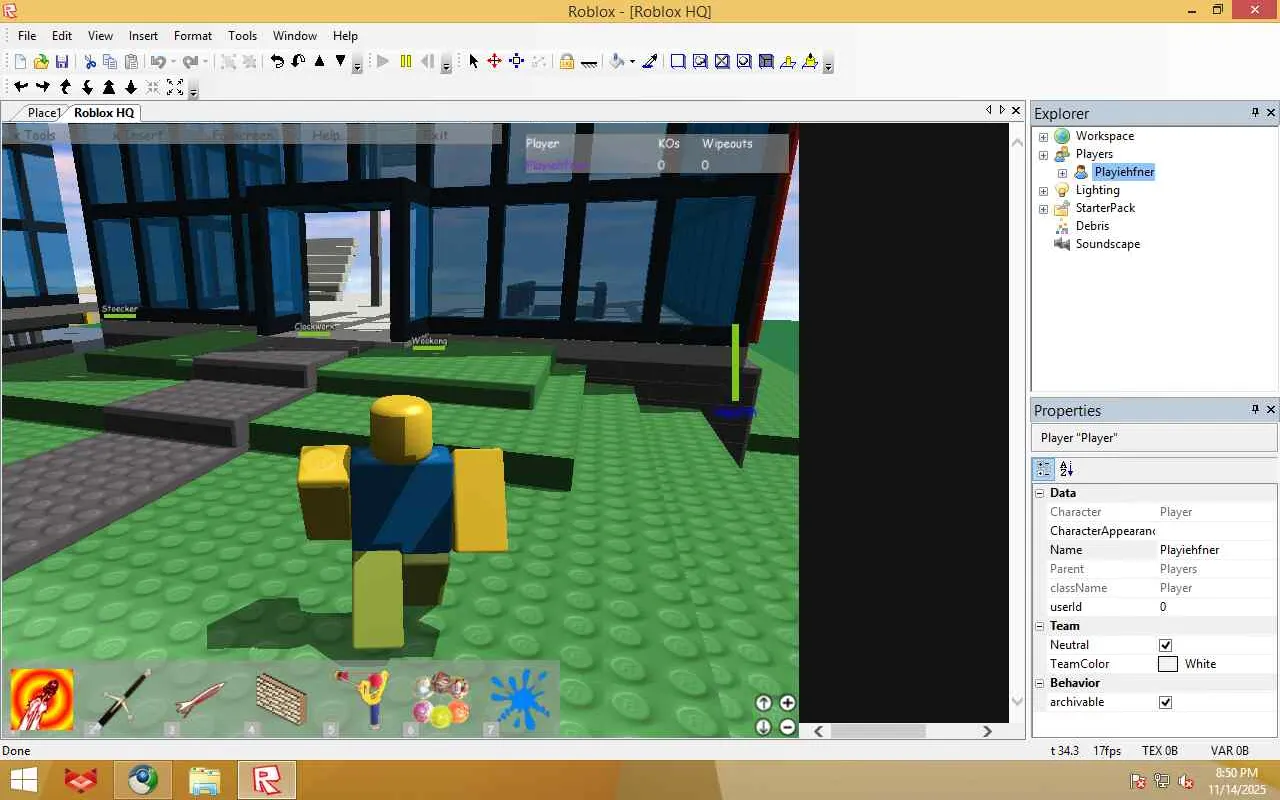Pause the simulation with the yellow pause icon
This screenshot has height=800, width=1280.
click(405, 62)
